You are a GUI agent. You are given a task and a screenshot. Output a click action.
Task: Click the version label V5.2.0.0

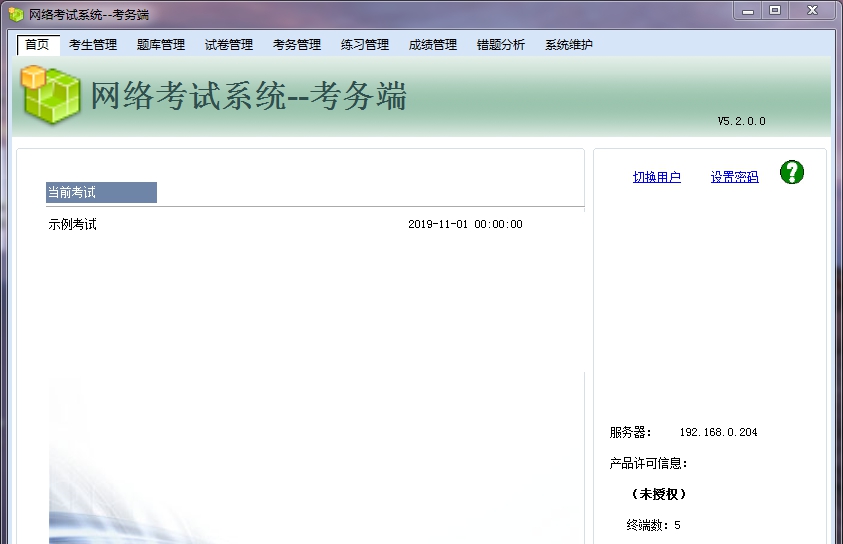pos(741,121)
